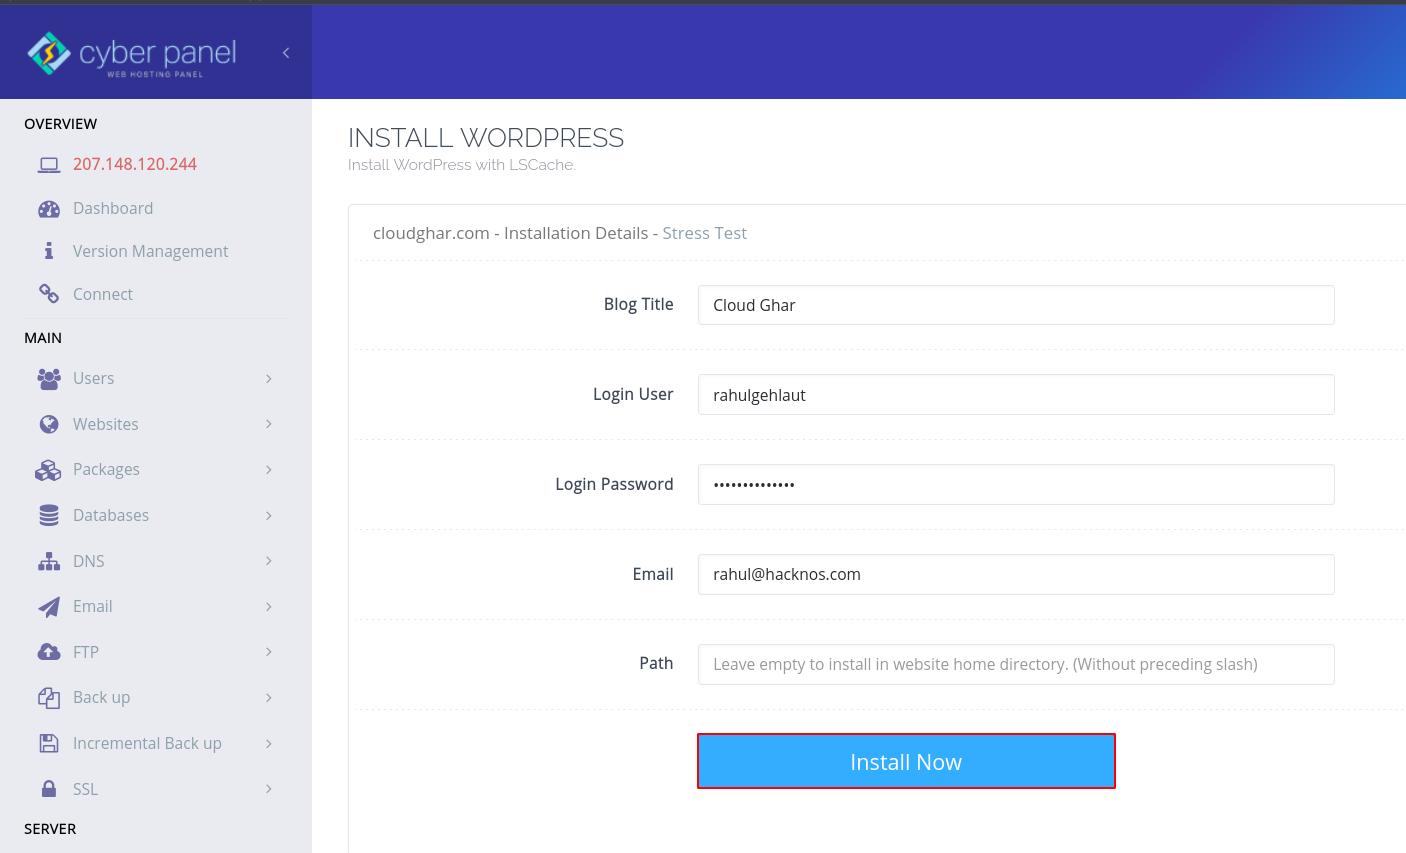Expand the Packages submenu arrow

(x=269, y=470)
